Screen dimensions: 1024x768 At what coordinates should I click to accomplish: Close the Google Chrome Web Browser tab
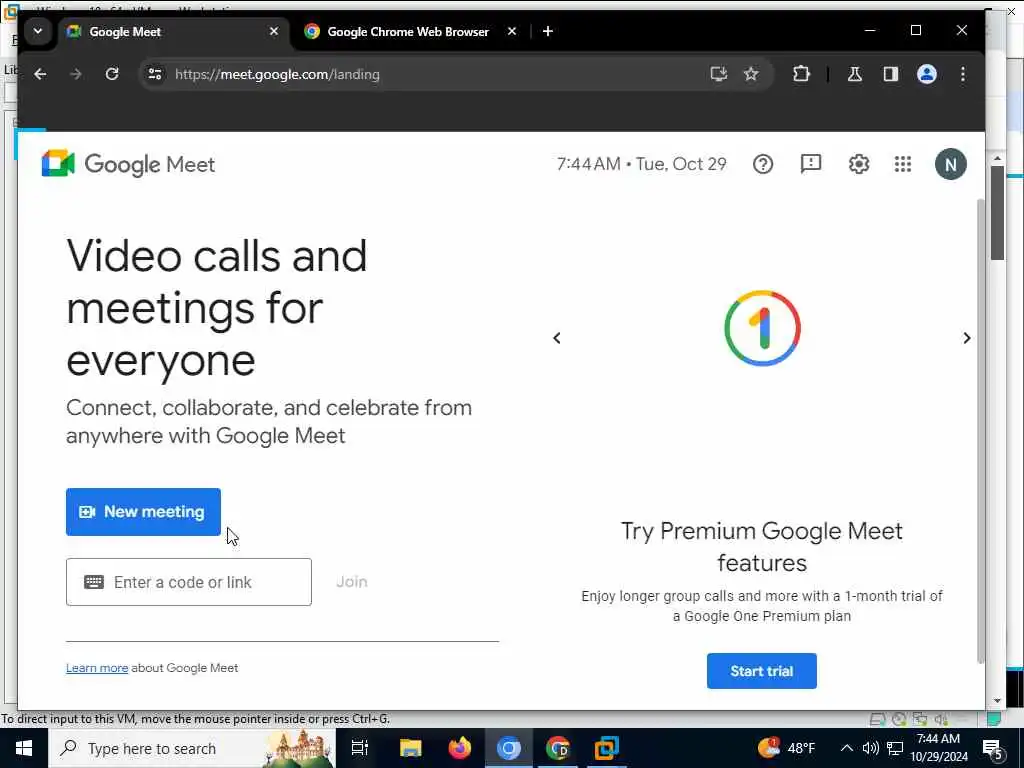tap(512, 31)
